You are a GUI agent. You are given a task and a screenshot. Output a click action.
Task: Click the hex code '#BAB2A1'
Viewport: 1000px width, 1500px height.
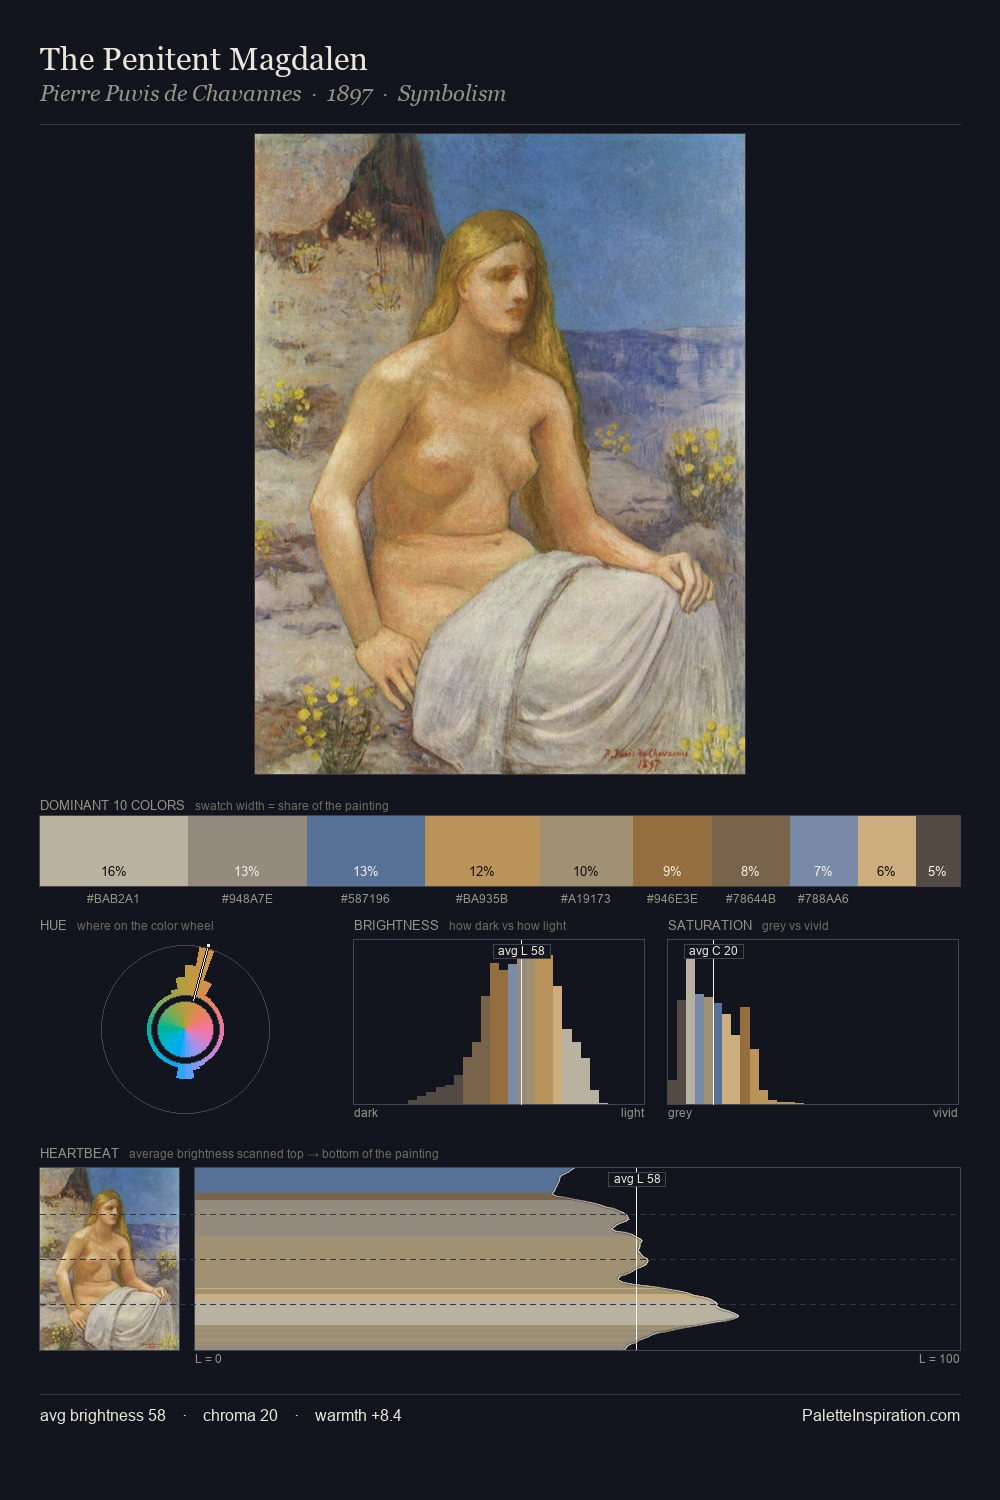(x=113, y=898)
